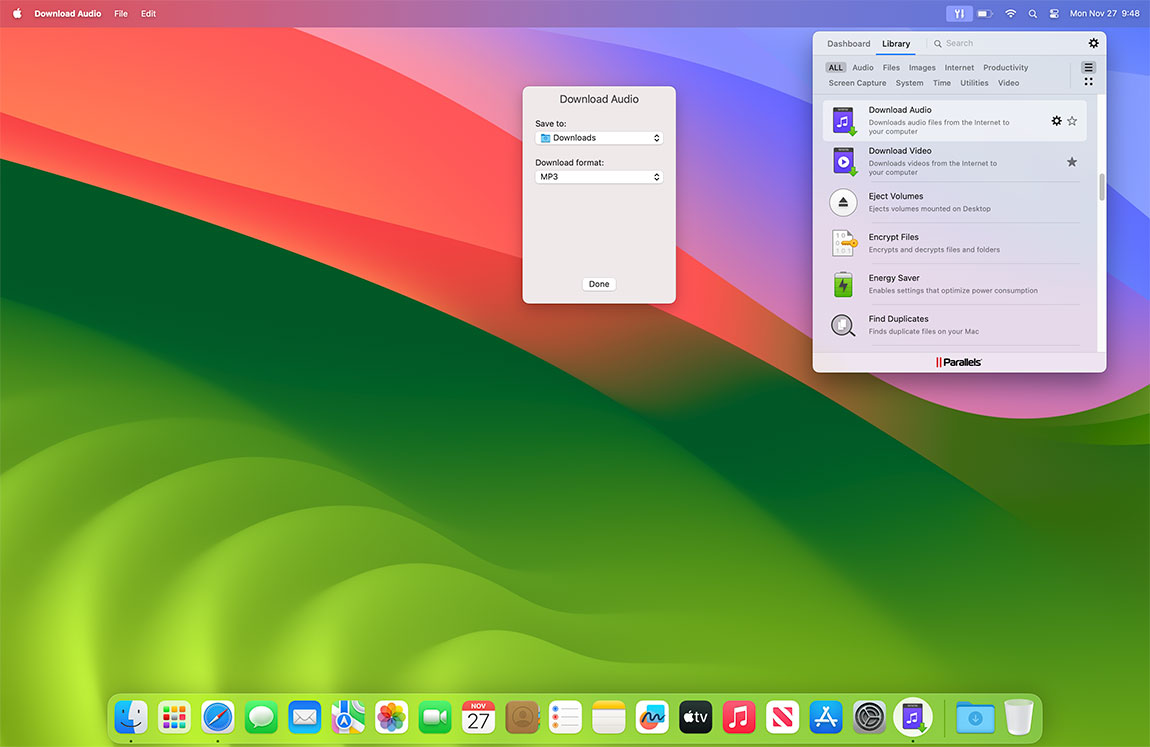Screen dimensions: 1150x747
Task: Unfavorite the Download Video tool
Action: (x=1072, y=161)
